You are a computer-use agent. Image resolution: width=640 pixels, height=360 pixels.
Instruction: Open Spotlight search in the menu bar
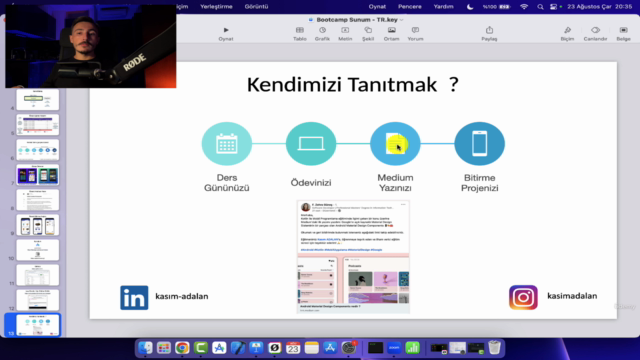coord(540,7)
